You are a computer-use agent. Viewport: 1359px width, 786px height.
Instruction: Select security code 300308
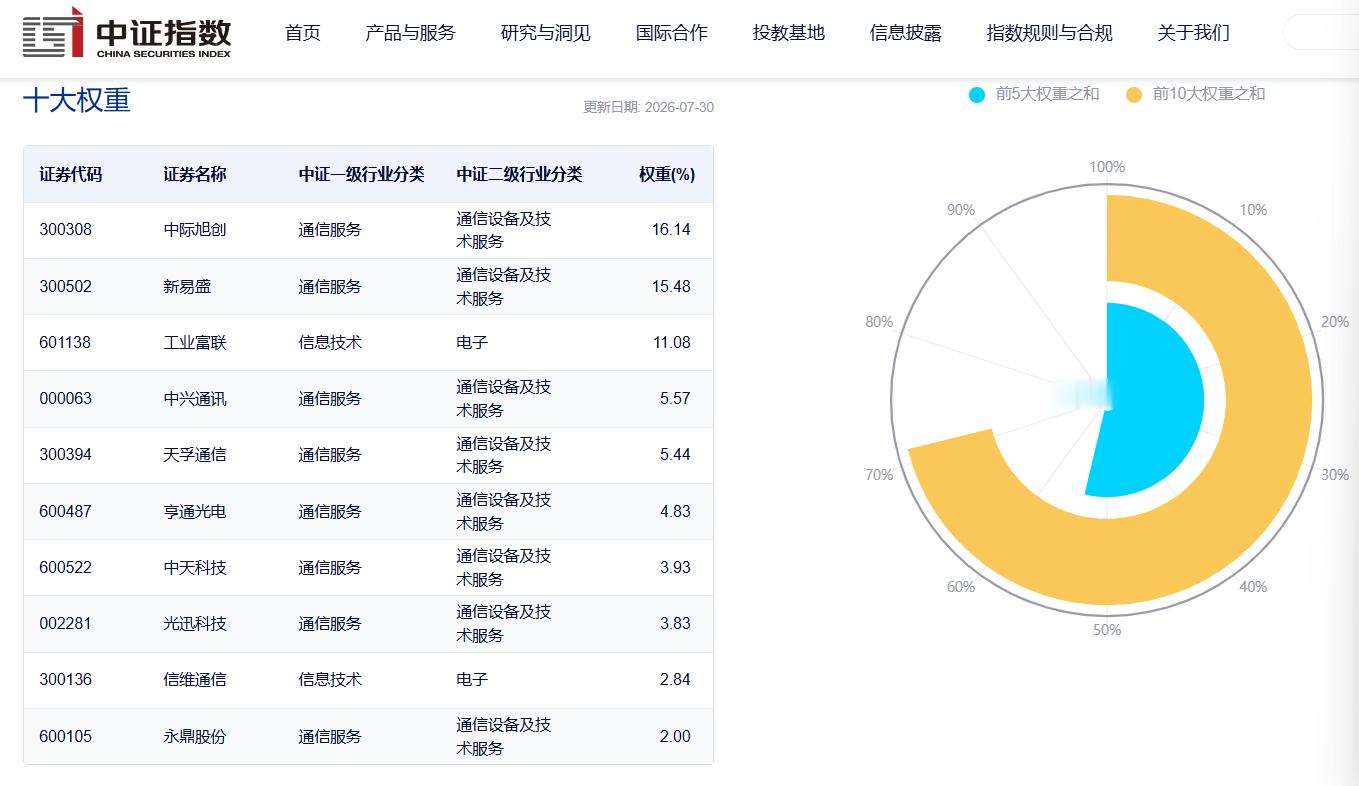click(66, 230)
